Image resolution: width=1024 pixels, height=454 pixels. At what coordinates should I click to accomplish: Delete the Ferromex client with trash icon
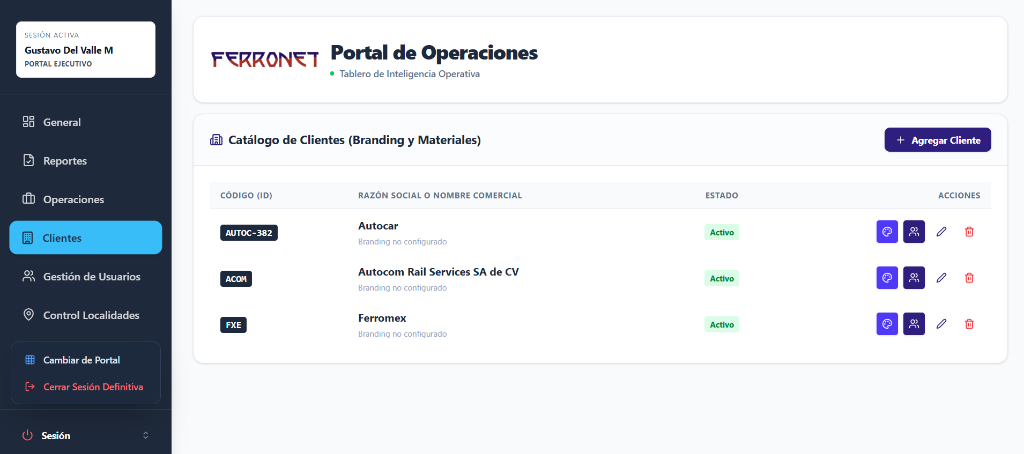click(x=969, y=324)
